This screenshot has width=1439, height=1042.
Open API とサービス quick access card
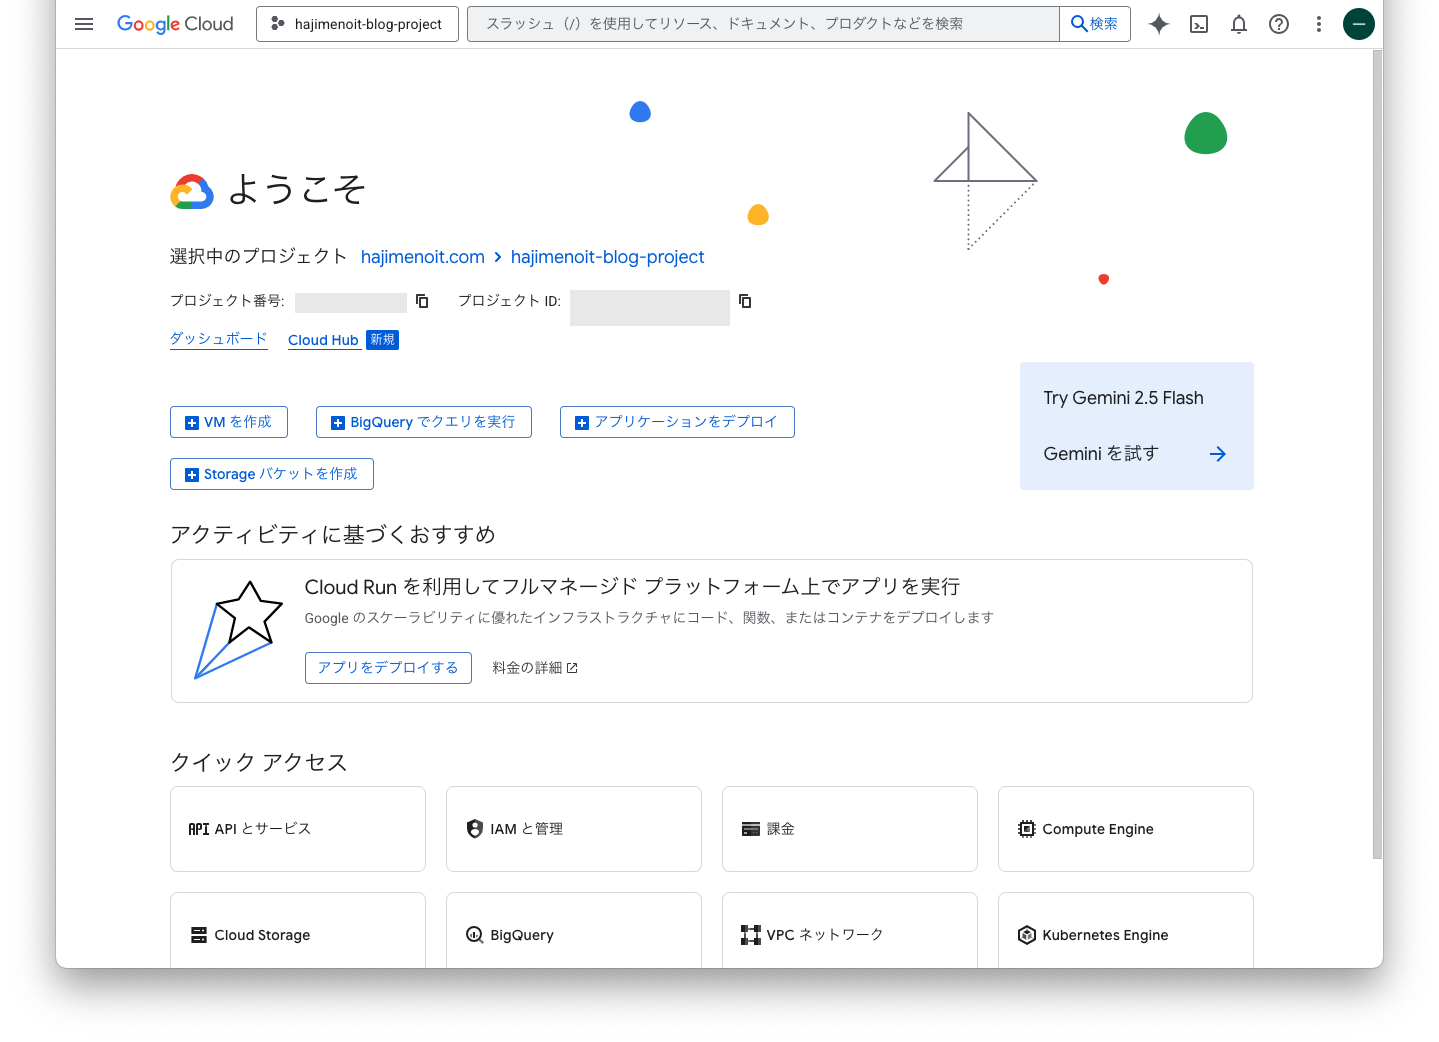pyautogui.click(x=298, y=829)
